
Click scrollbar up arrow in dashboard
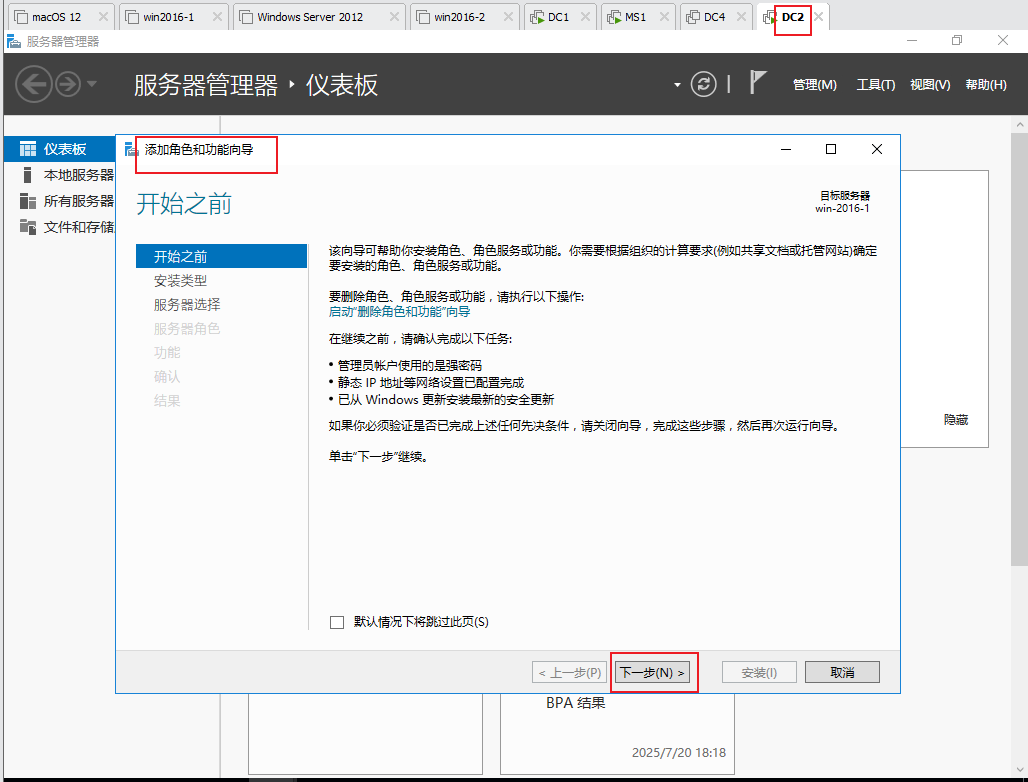coord(1019,124)
